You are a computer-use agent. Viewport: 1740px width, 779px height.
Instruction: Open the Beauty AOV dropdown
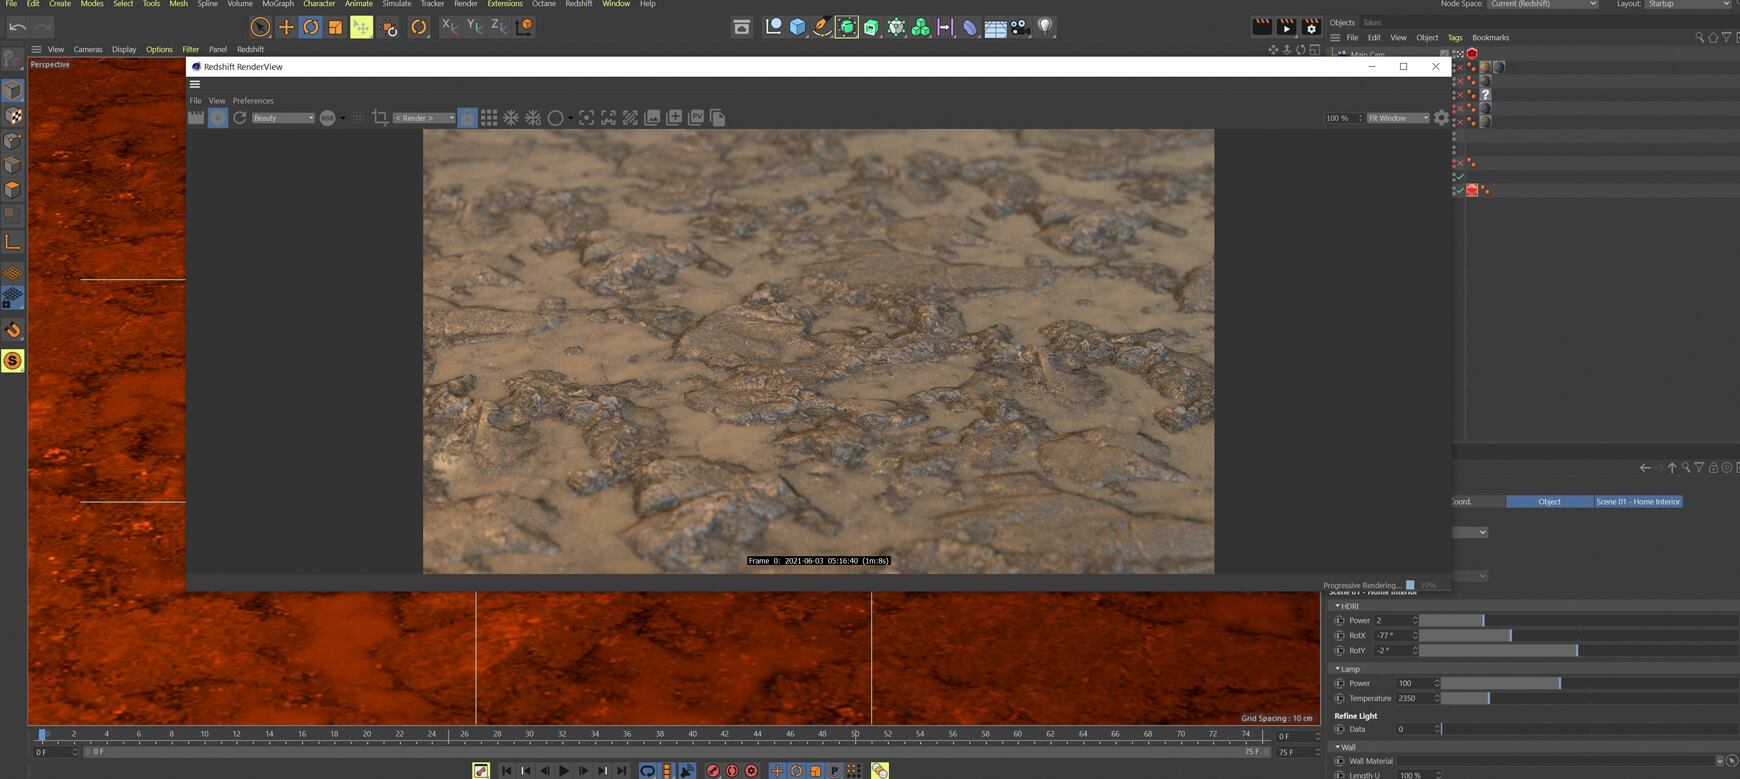(x=283, y=118)
